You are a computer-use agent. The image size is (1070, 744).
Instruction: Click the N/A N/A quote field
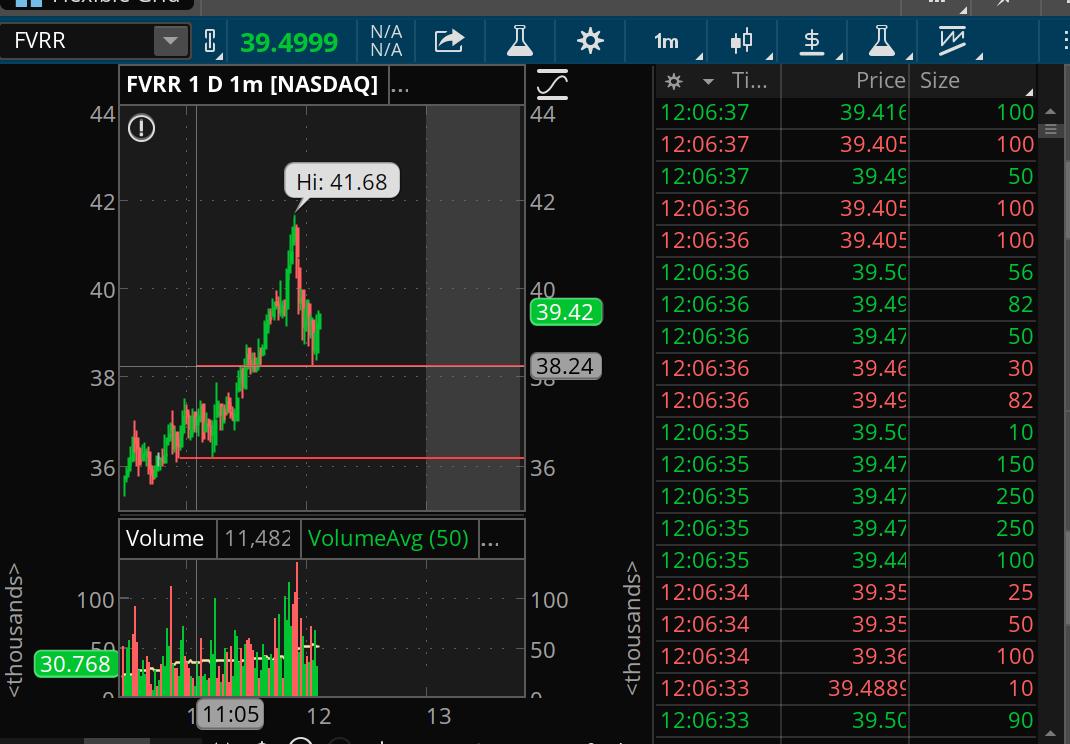pyautogui.click(x=386, y=41)
